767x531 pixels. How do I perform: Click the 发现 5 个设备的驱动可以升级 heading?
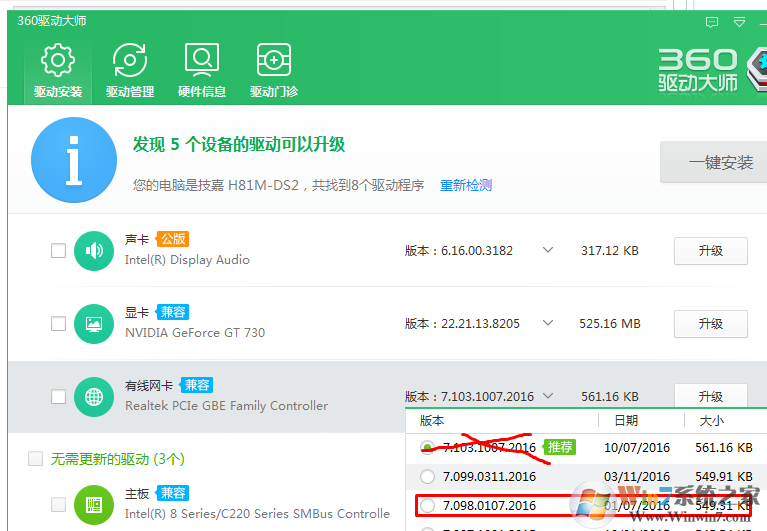(239, 144)
